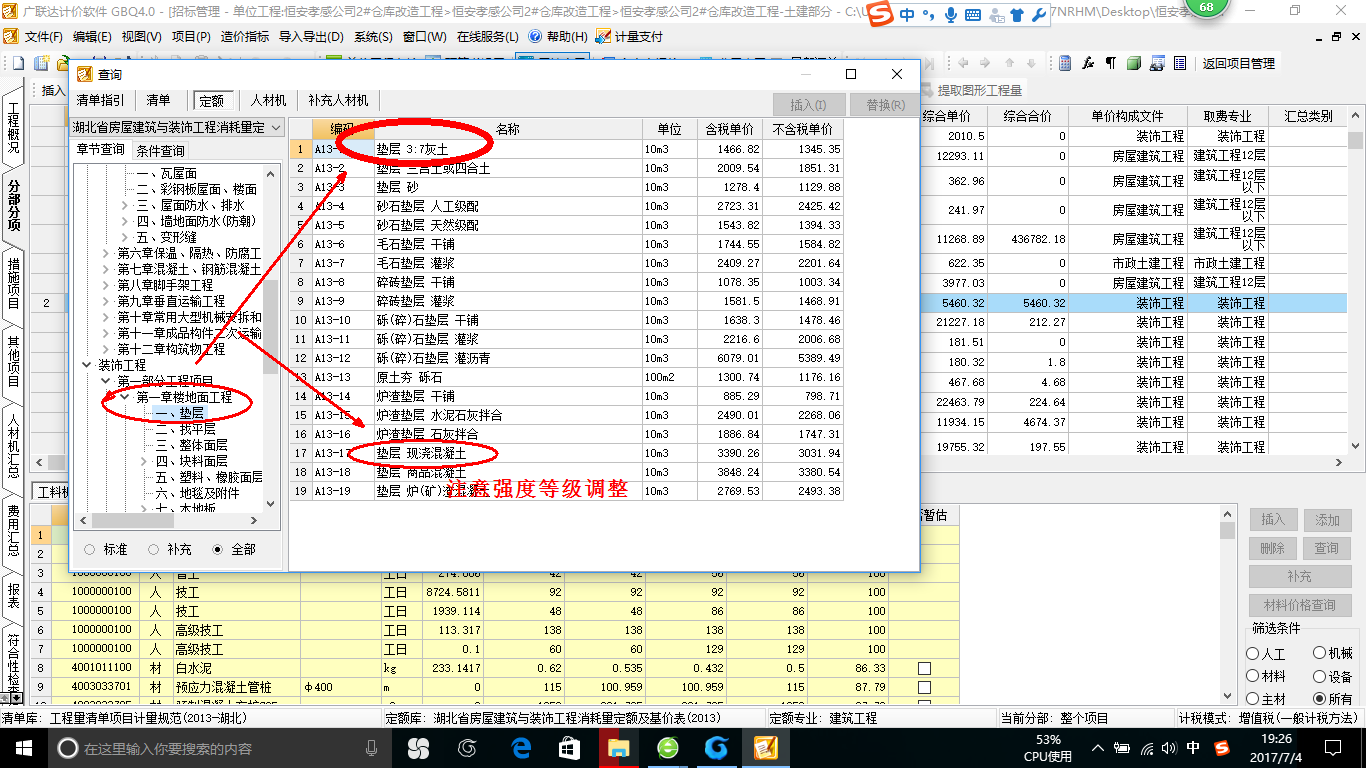This screenshot has height=768, width=1366.
Task: Open the 导入导出(D) menu
Action: 311,36
